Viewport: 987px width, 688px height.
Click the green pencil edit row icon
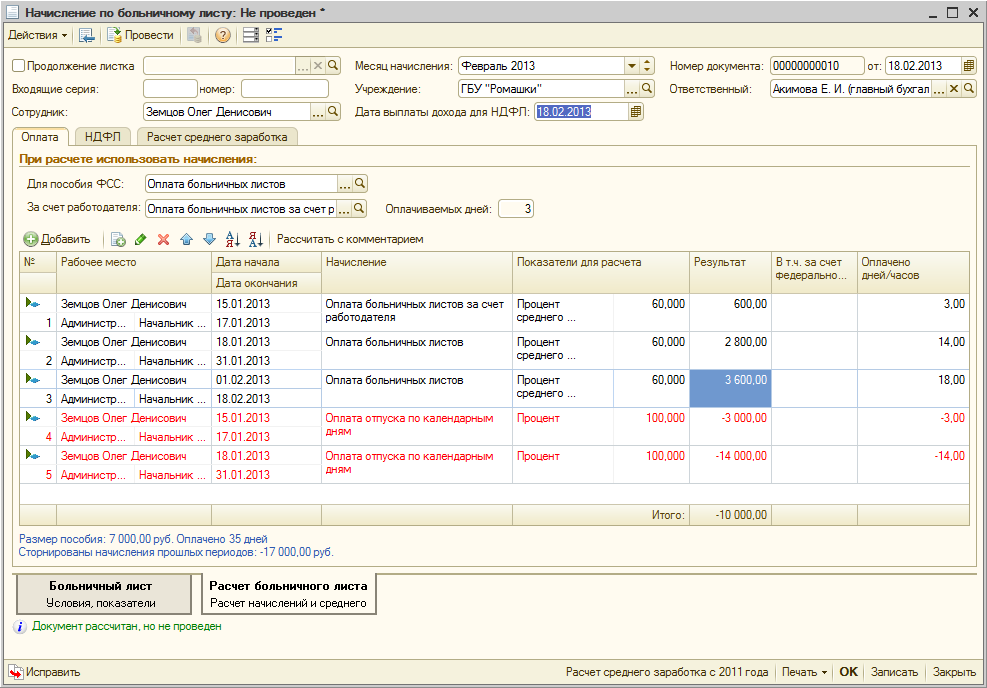click(x=141, y=240)
